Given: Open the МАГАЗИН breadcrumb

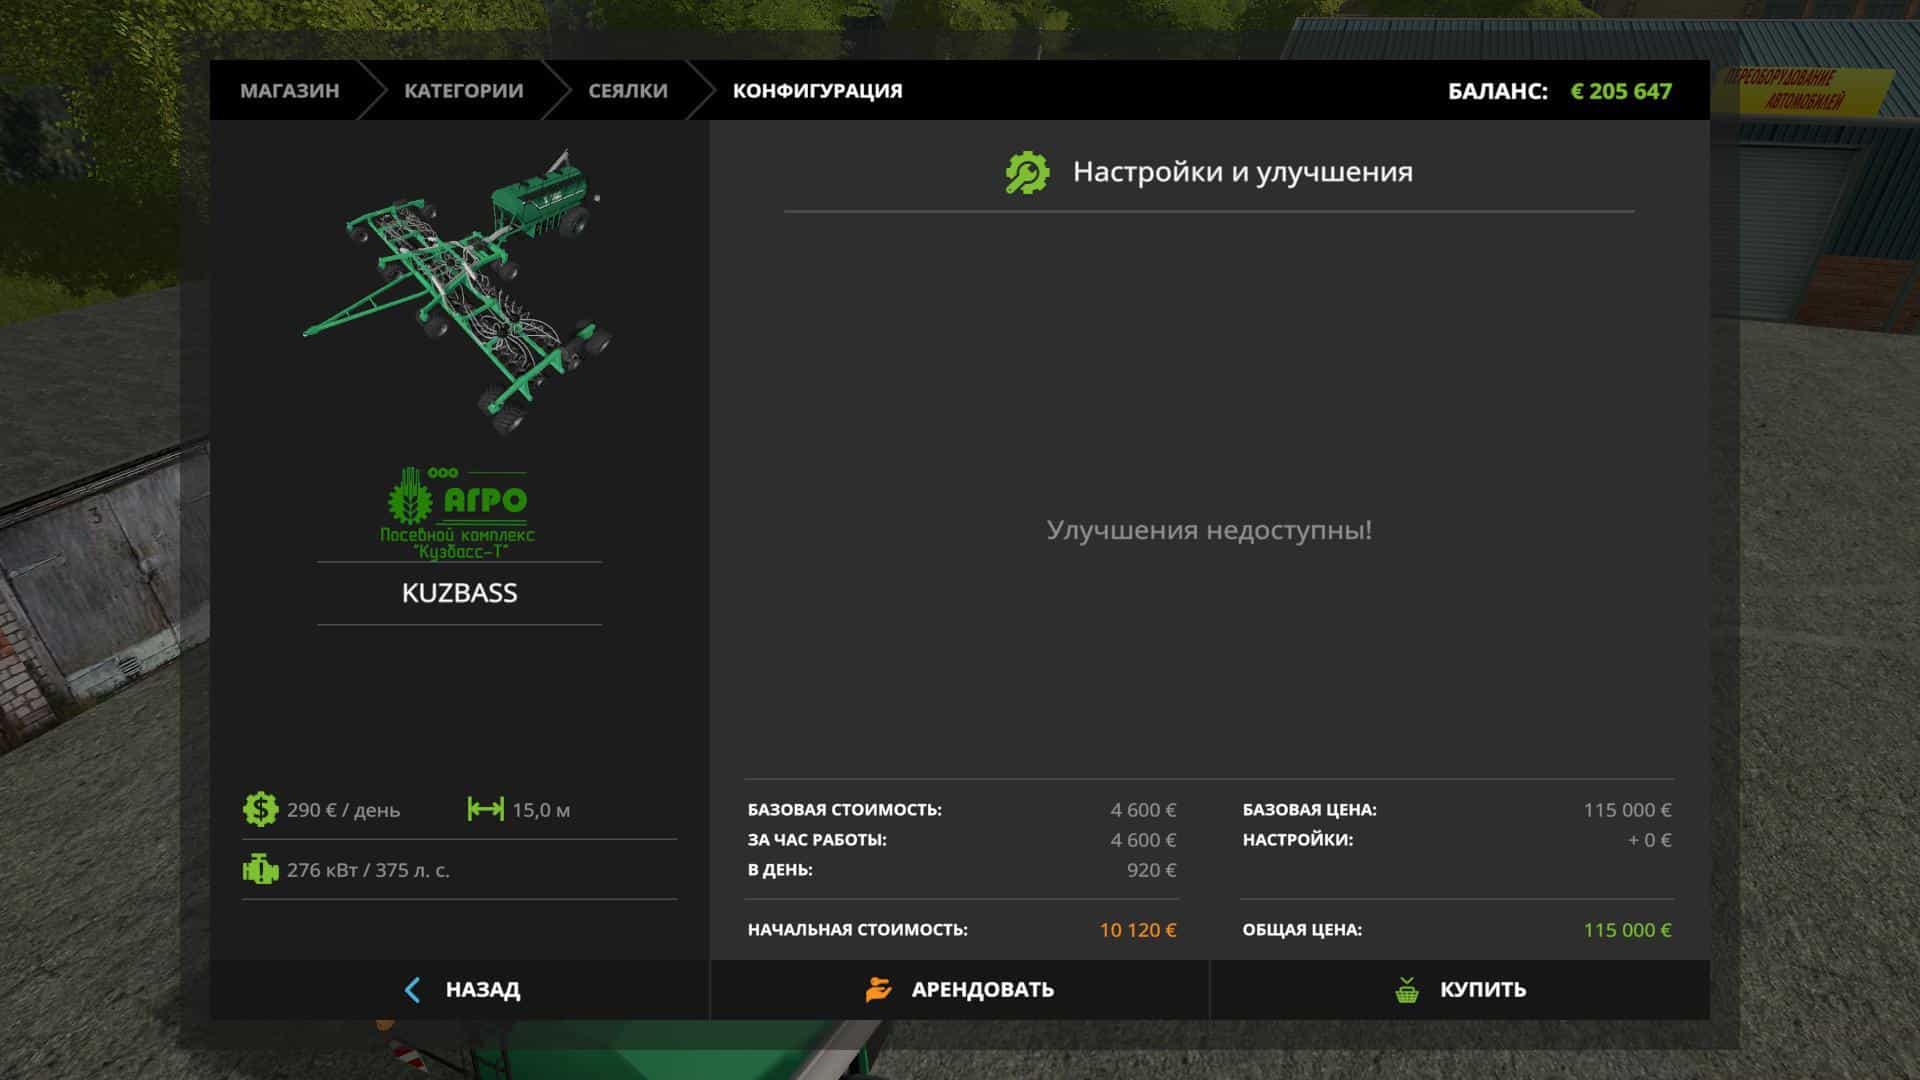Looking at the screenshot, I should pos(289,91).
